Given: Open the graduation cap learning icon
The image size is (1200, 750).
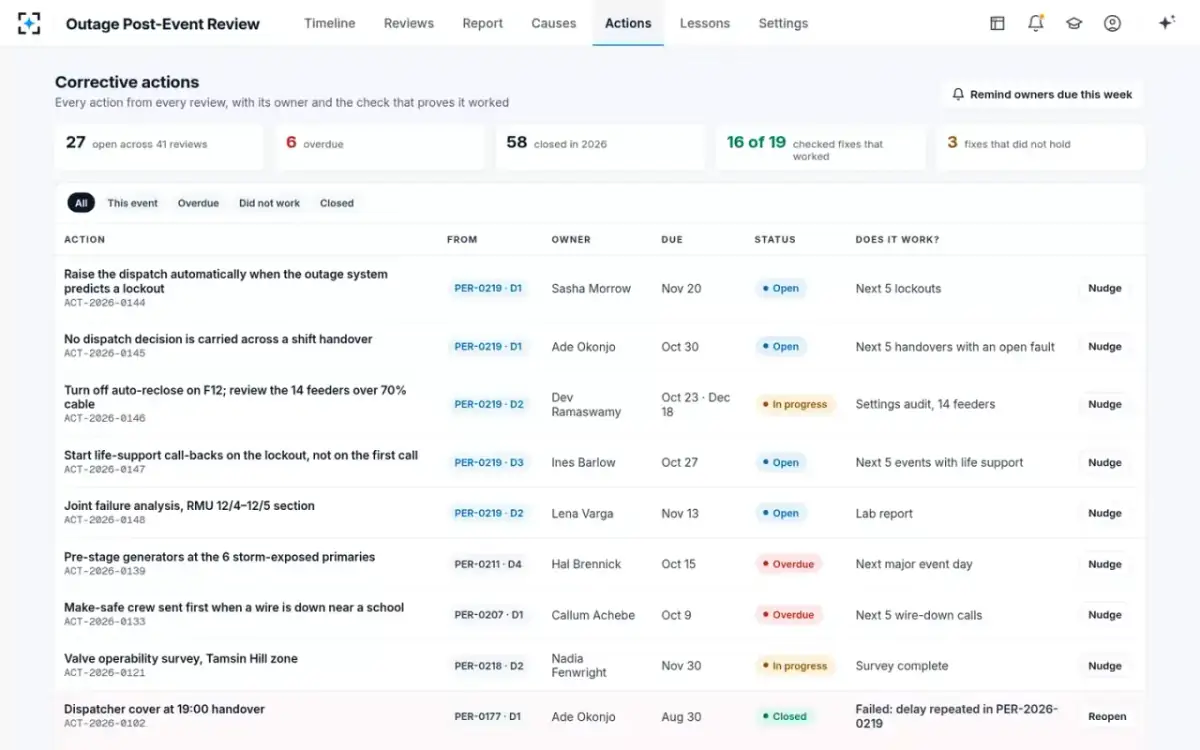Looking at the screenshot, I should pyautogui.click(x=1074, y=23).
